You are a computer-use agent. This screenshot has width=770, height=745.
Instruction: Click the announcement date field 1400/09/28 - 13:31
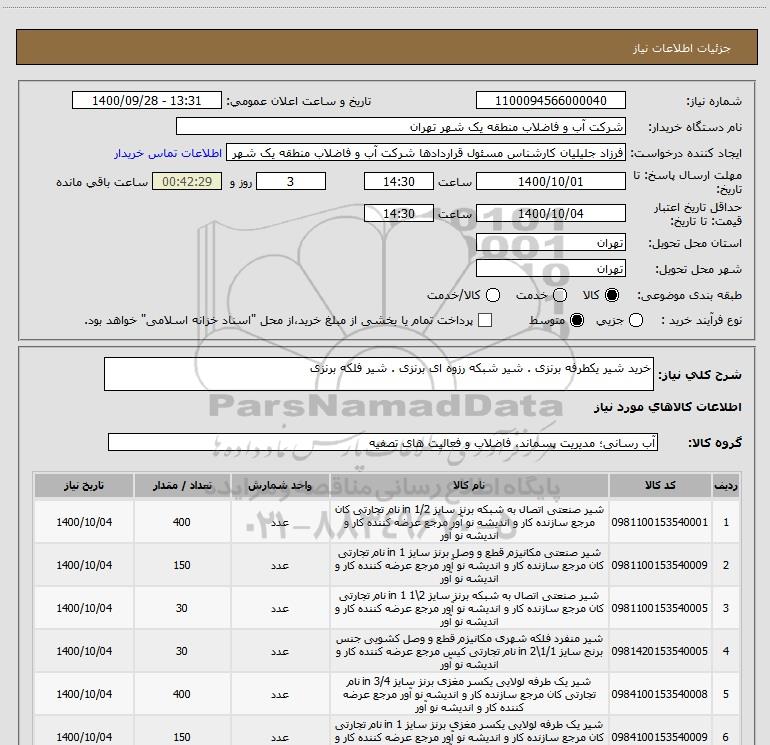click(147, 100)
